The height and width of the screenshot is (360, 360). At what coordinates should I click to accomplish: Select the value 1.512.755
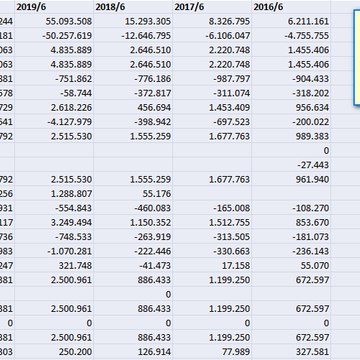click(212, 222)
